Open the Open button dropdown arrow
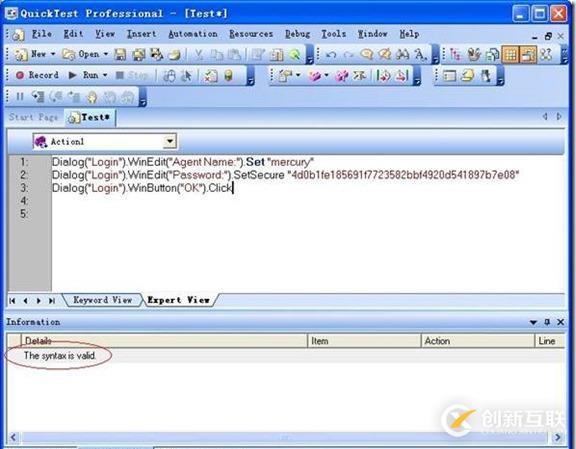 pos(106,54)
